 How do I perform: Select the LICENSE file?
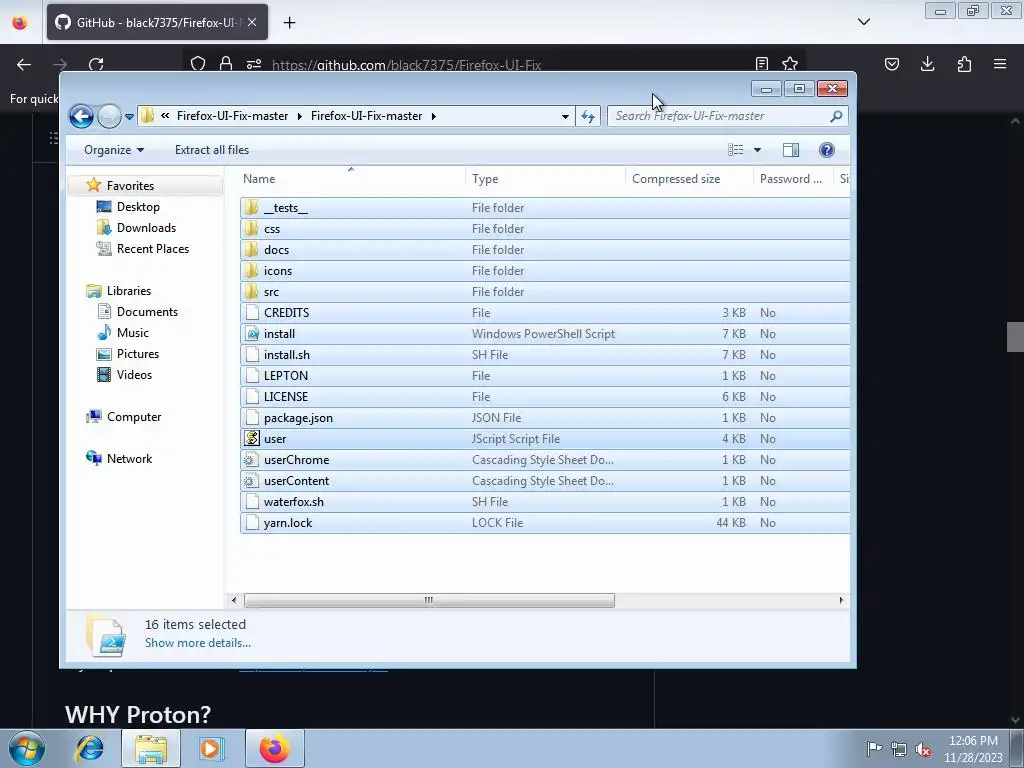tap(545, 396)
